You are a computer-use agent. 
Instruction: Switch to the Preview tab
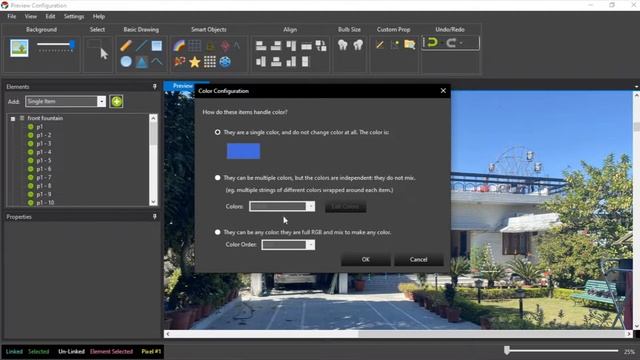coord(182,86)
